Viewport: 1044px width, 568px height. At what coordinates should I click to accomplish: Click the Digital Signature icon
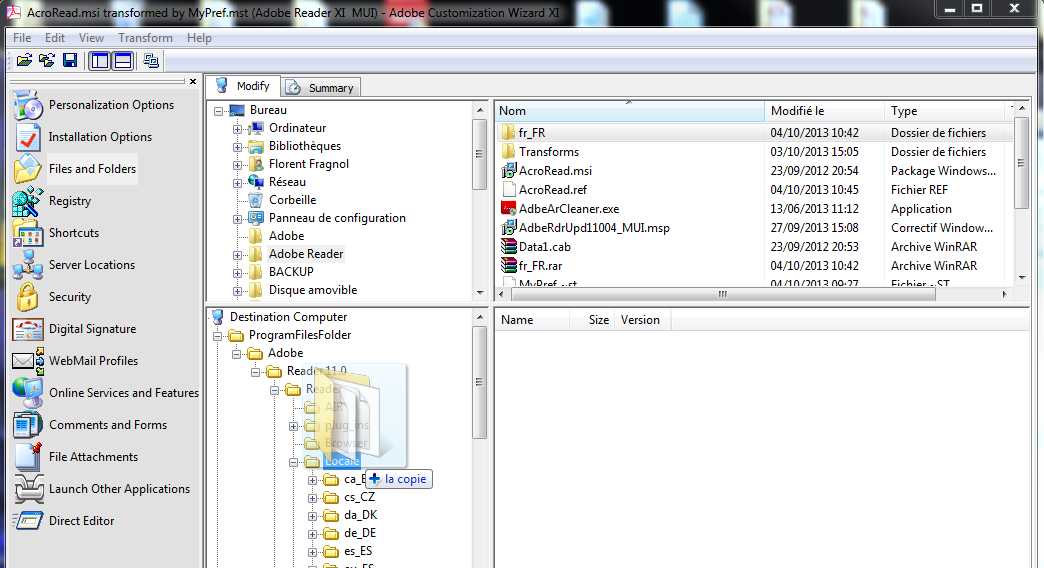point(27,329)
